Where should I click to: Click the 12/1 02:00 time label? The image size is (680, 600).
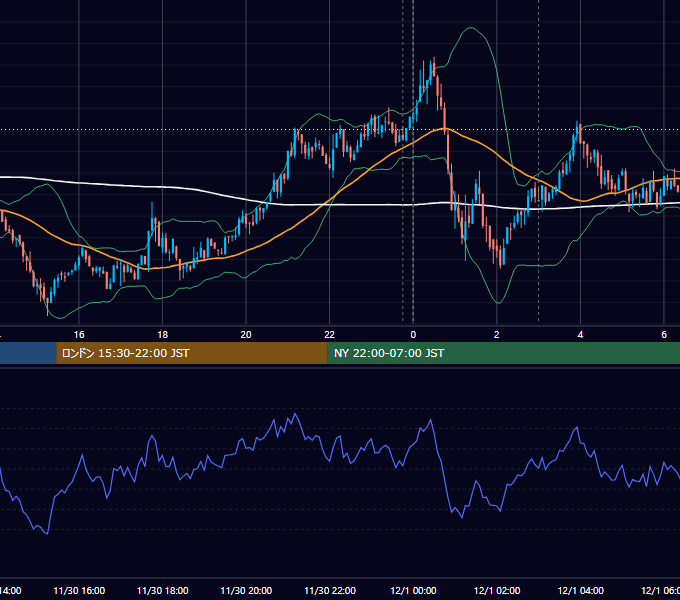(497, 590)
